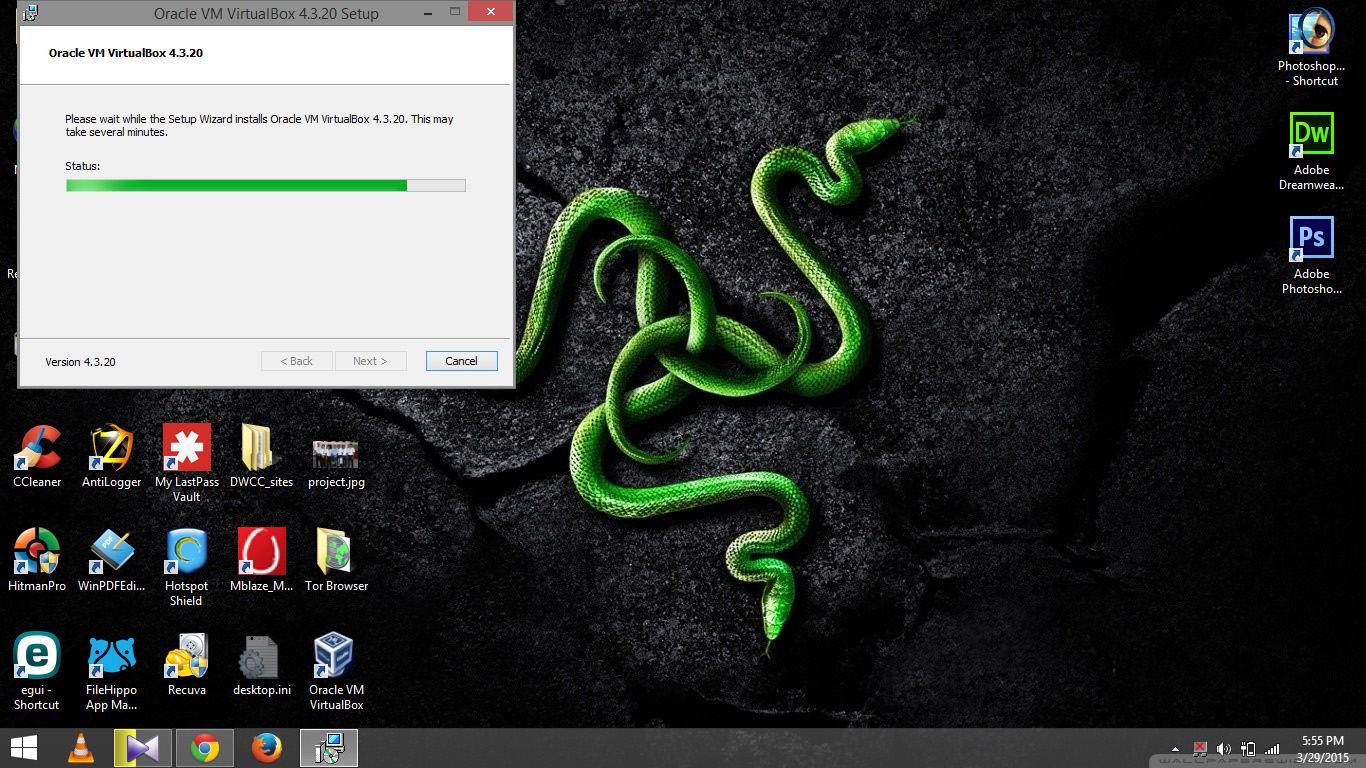Select the HitmanPro desktop icon
This screenshot has height=768, width=1366.
(37, 560)
